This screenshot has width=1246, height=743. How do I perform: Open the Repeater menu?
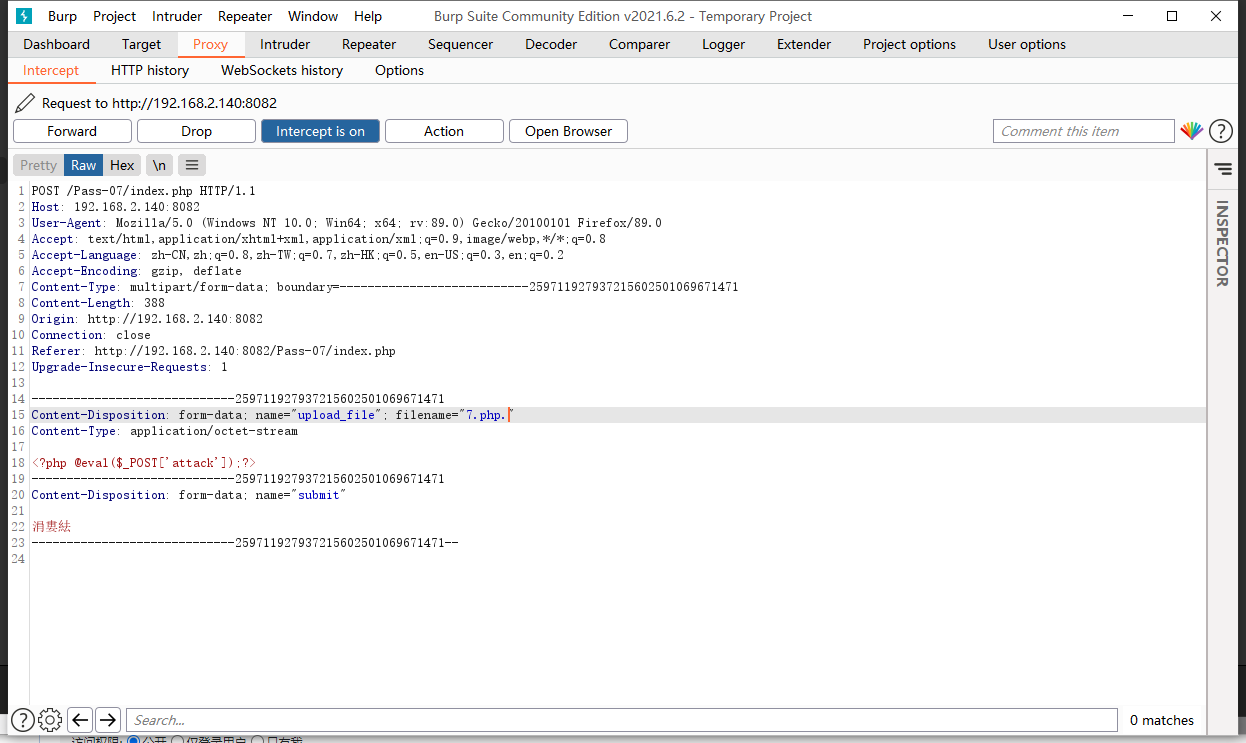tap(245, 16)
